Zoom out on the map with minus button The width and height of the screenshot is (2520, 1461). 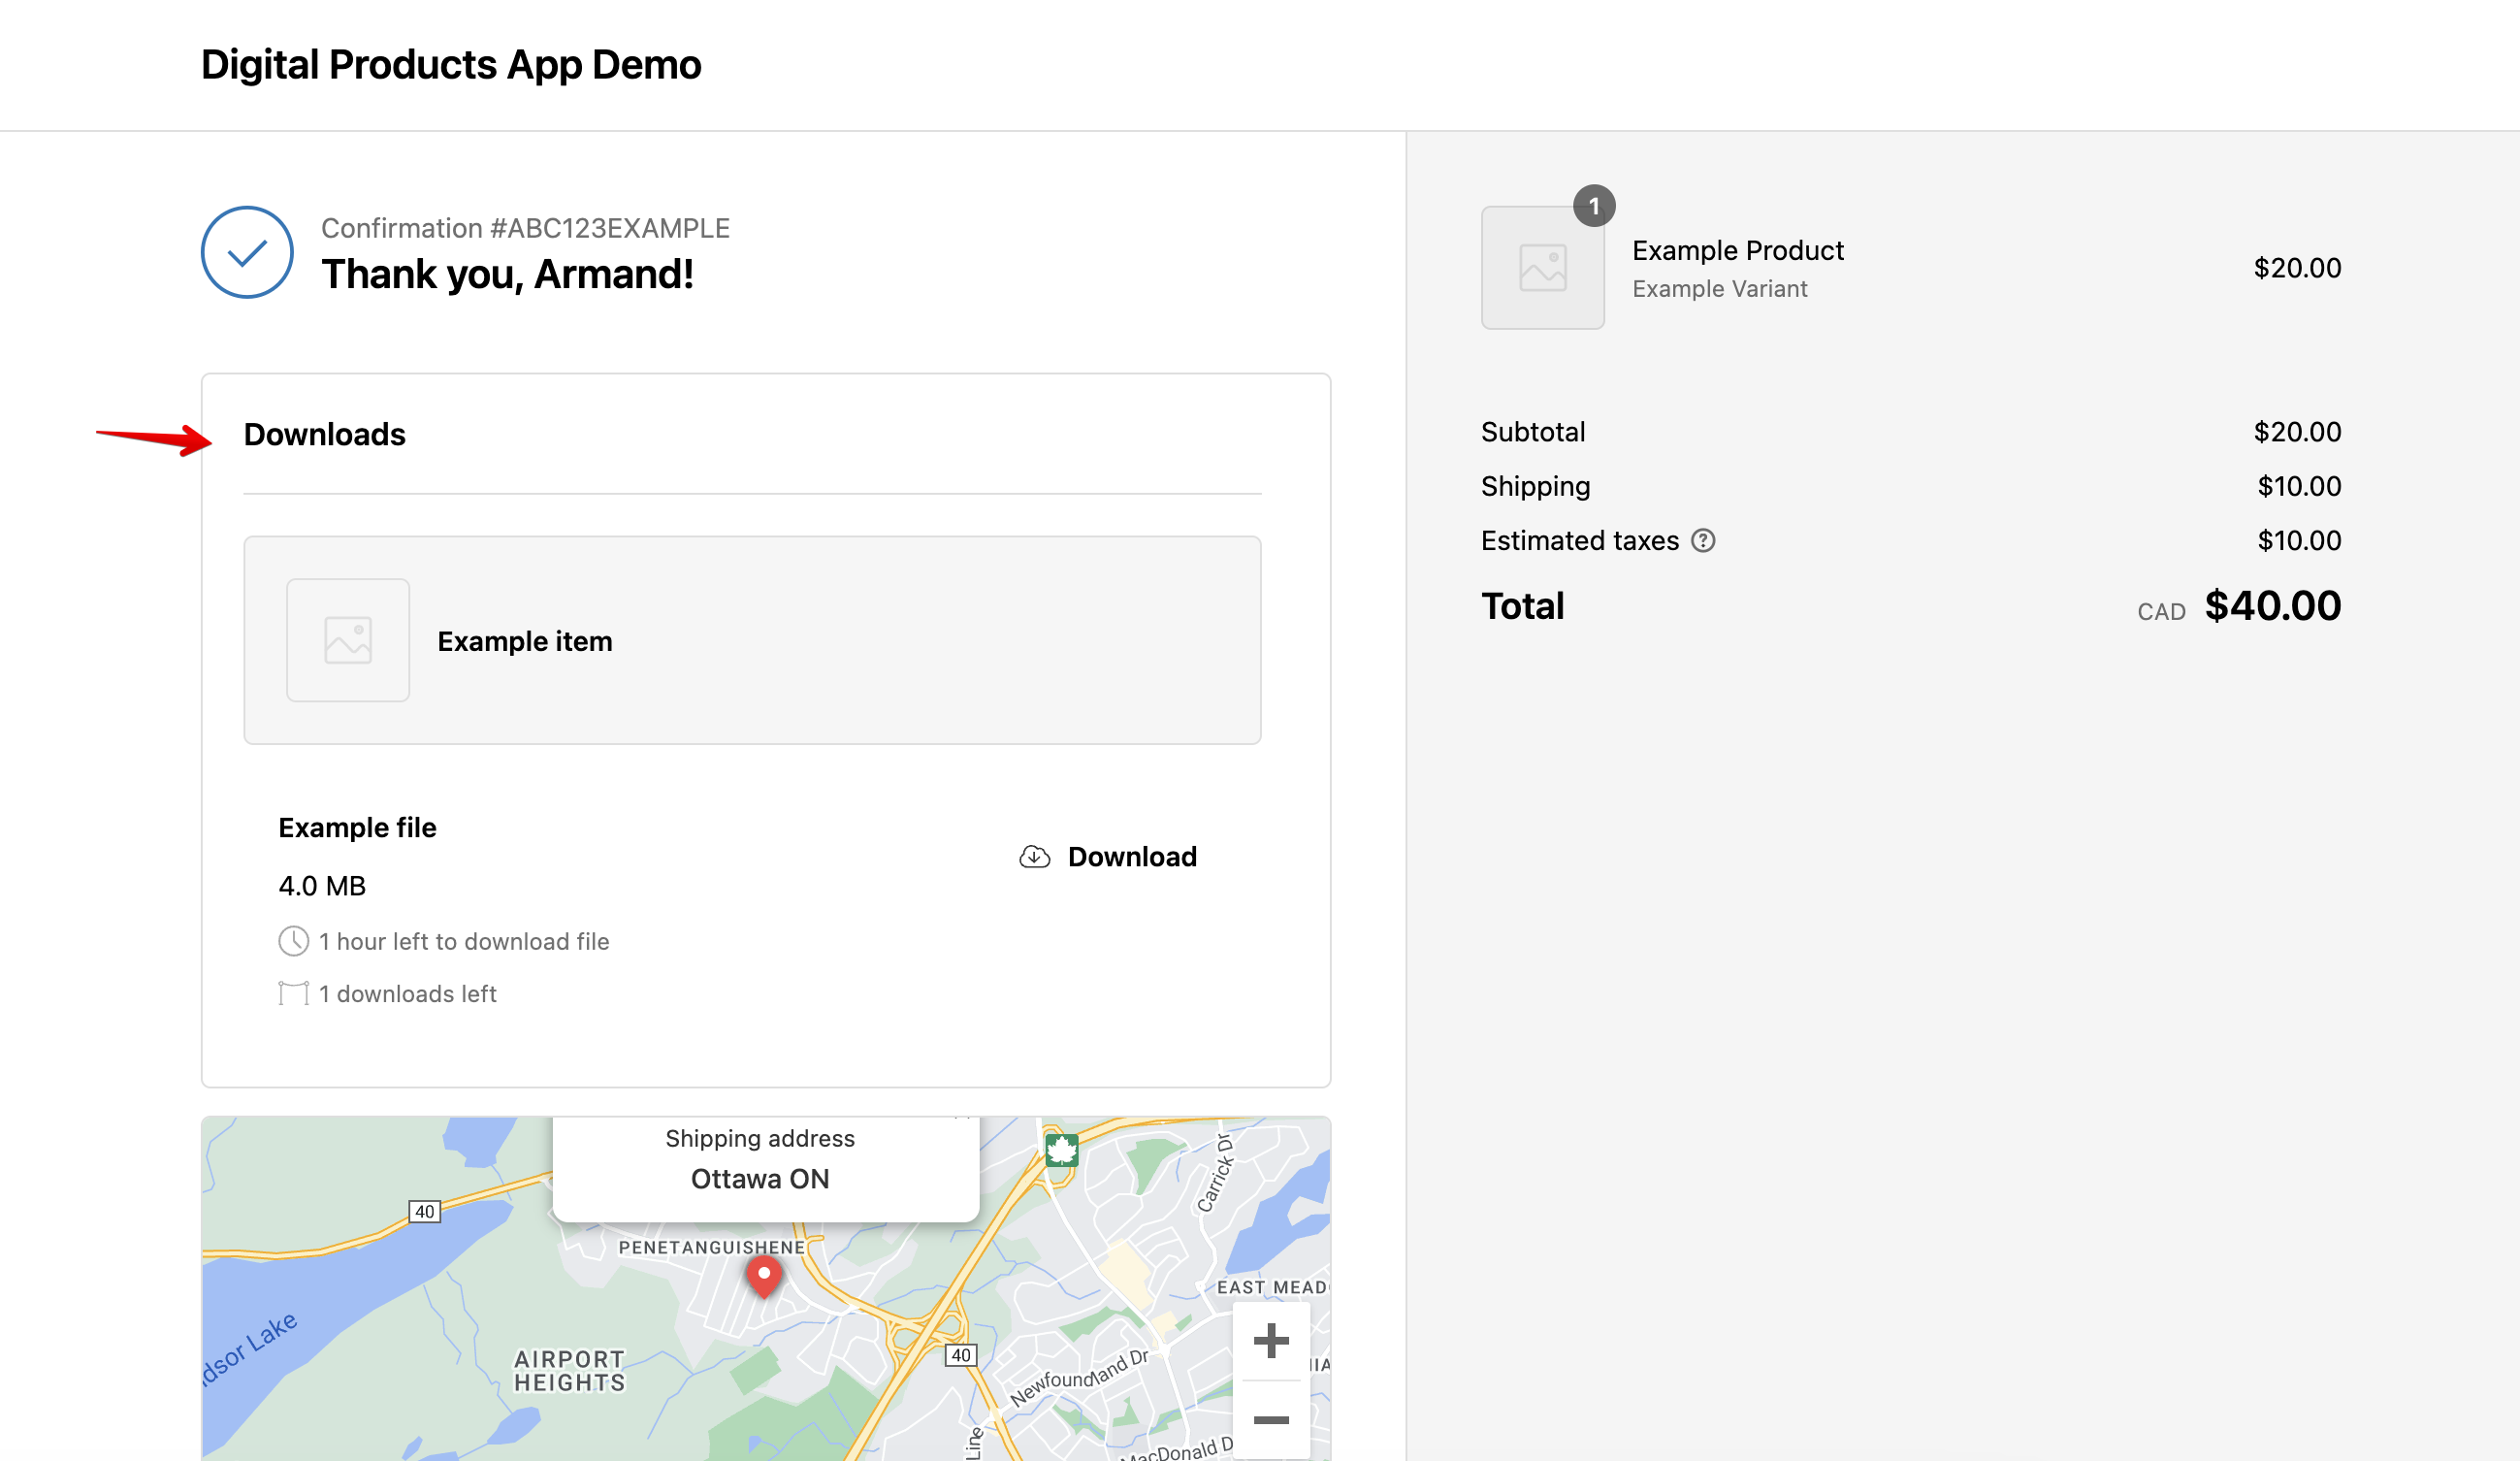click(1270, 1419)
